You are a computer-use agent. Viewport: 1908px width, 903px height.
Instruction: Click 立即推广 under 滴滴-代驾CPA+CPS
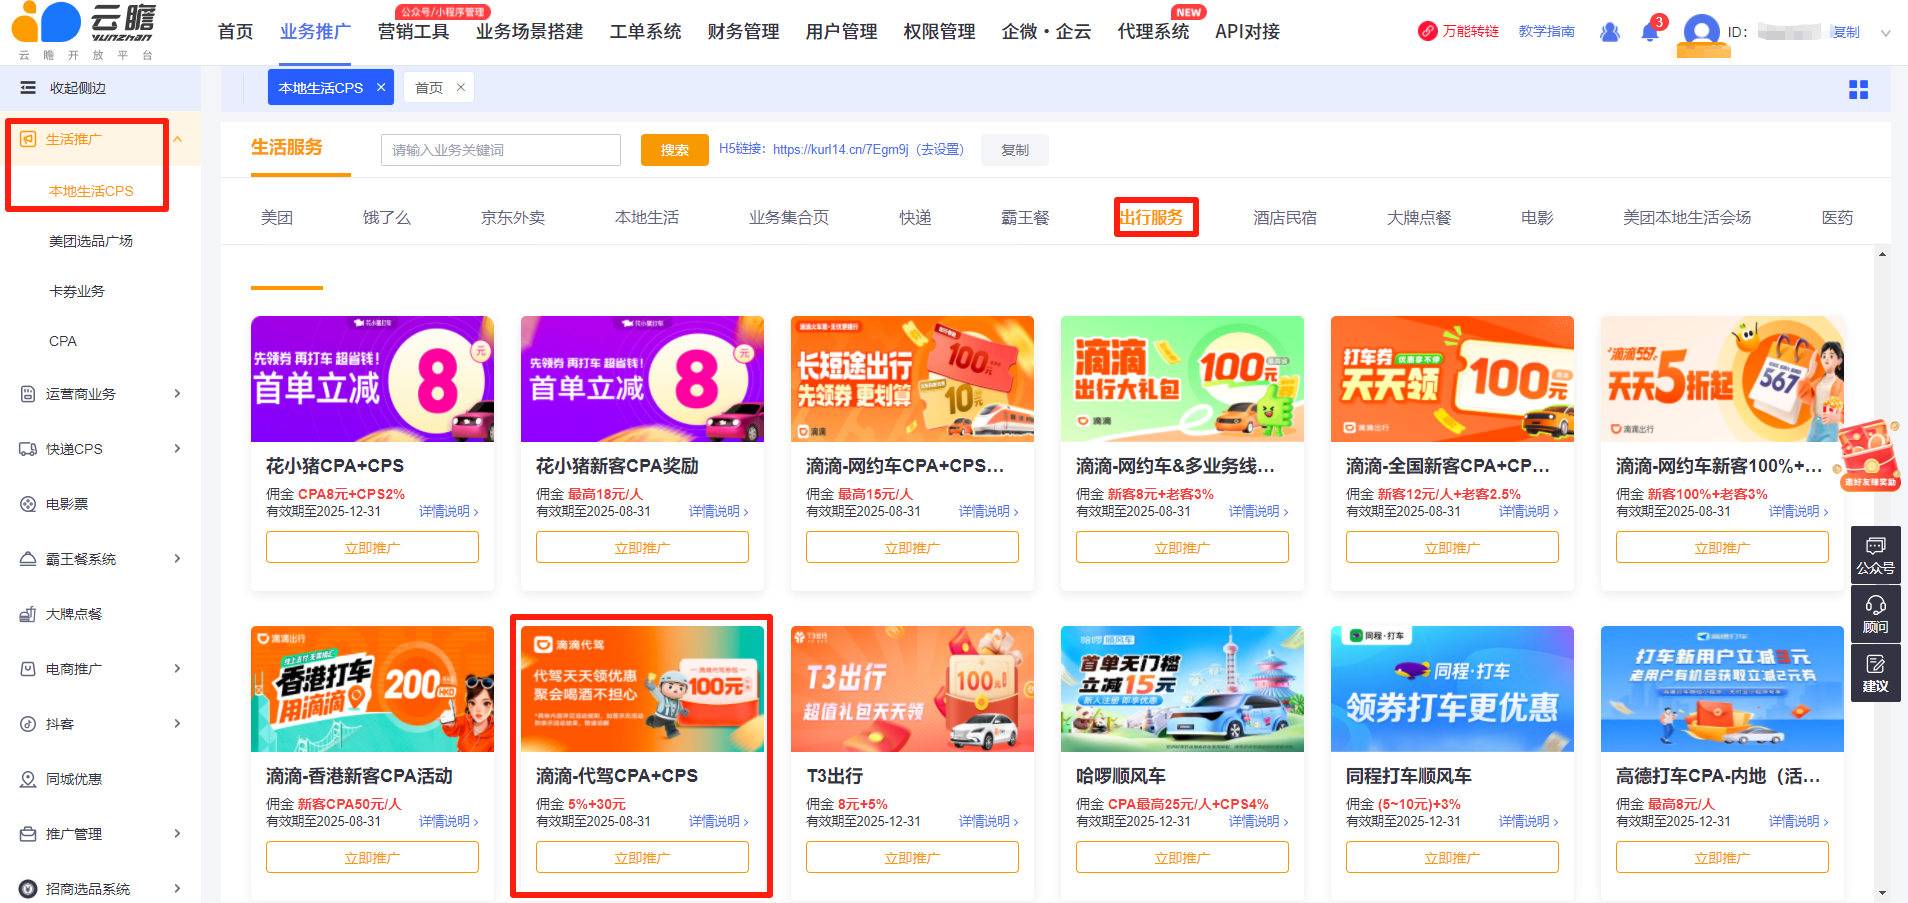(642, 857)
